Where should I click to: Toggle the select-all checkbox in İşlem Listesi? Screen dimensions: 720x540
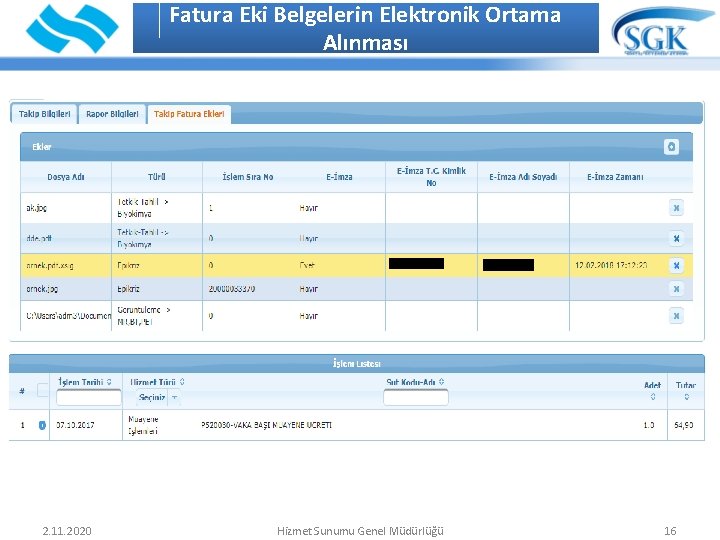click(x=42, y=390)
